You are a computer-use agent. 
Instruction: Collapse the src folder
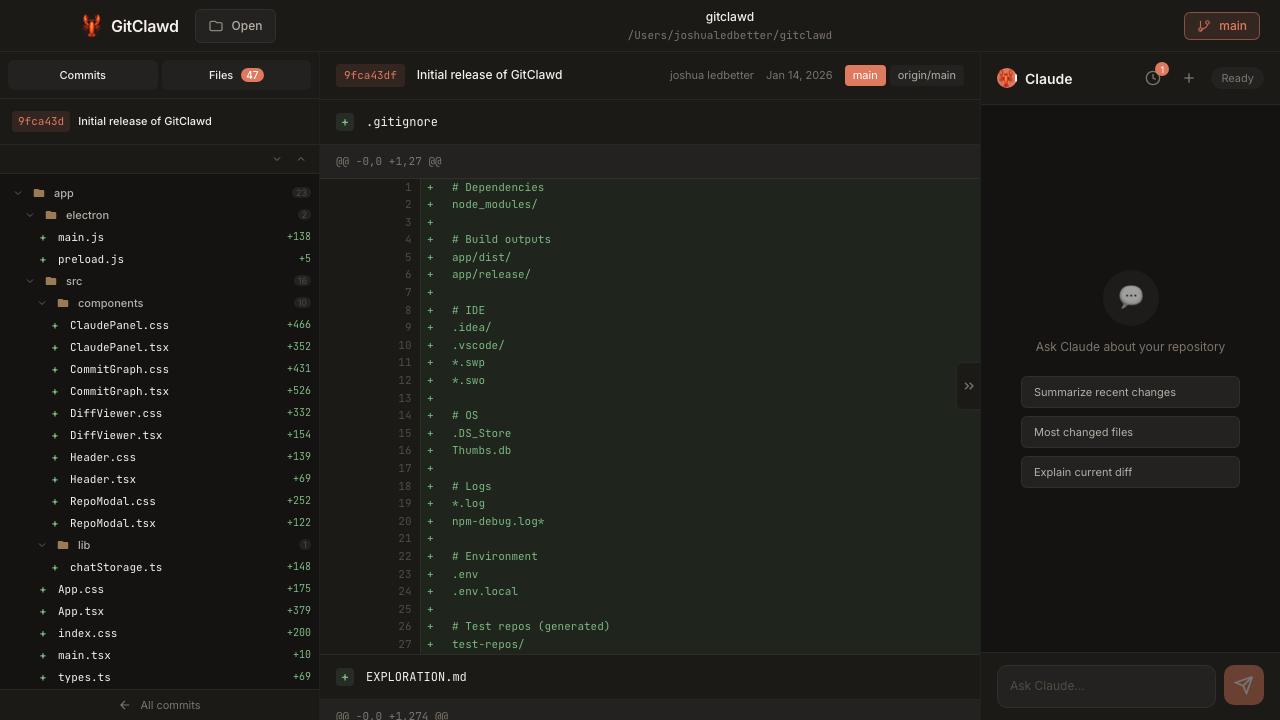coord(30,281)
